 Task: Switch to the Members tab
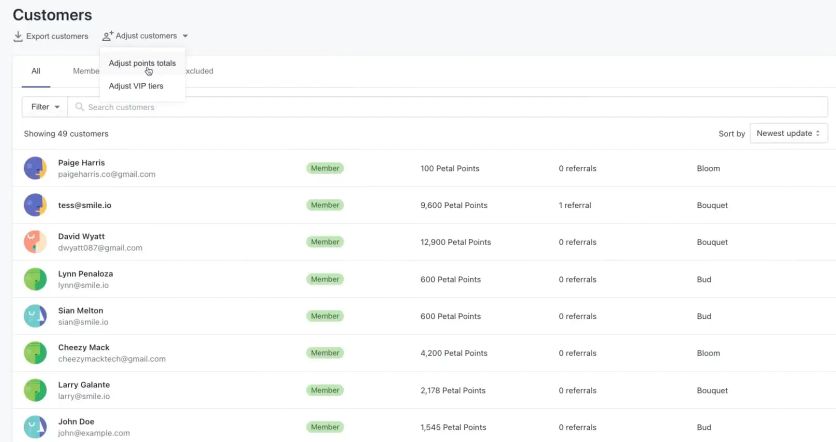(86, 71)
